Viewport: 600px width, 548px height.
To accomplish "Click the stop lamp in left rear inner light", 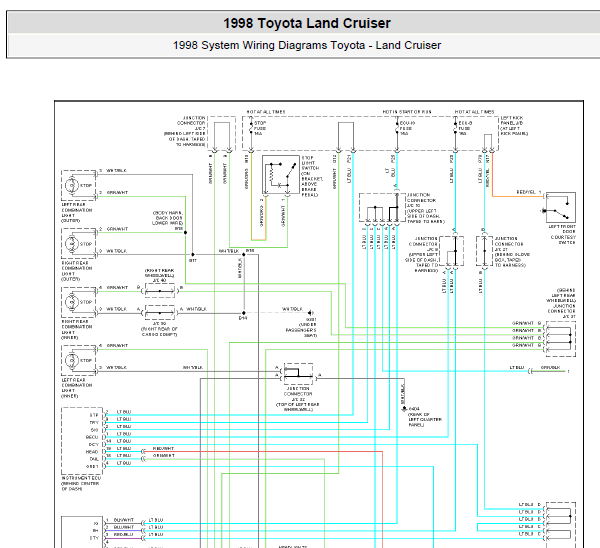I will tap(72, 360).
